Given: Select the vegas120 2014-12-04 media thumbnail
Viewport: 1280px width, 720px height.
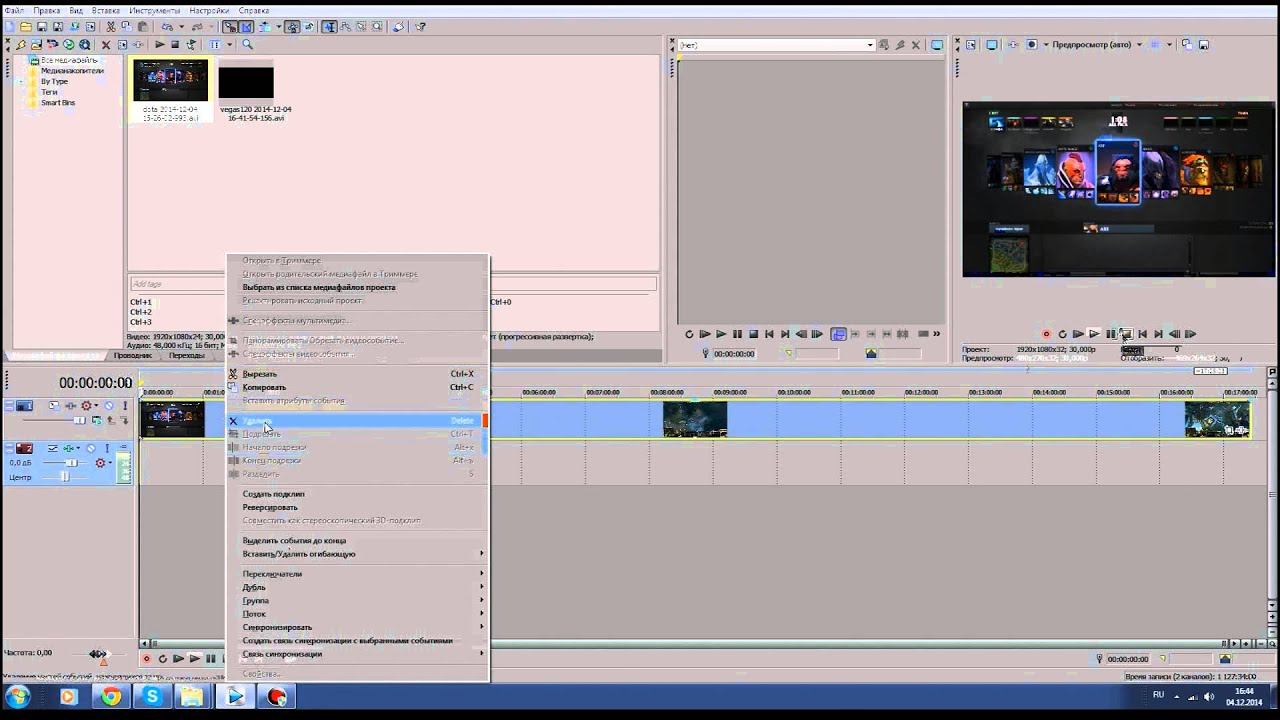Looking at the screenshot, I should [x=246, y=84].
